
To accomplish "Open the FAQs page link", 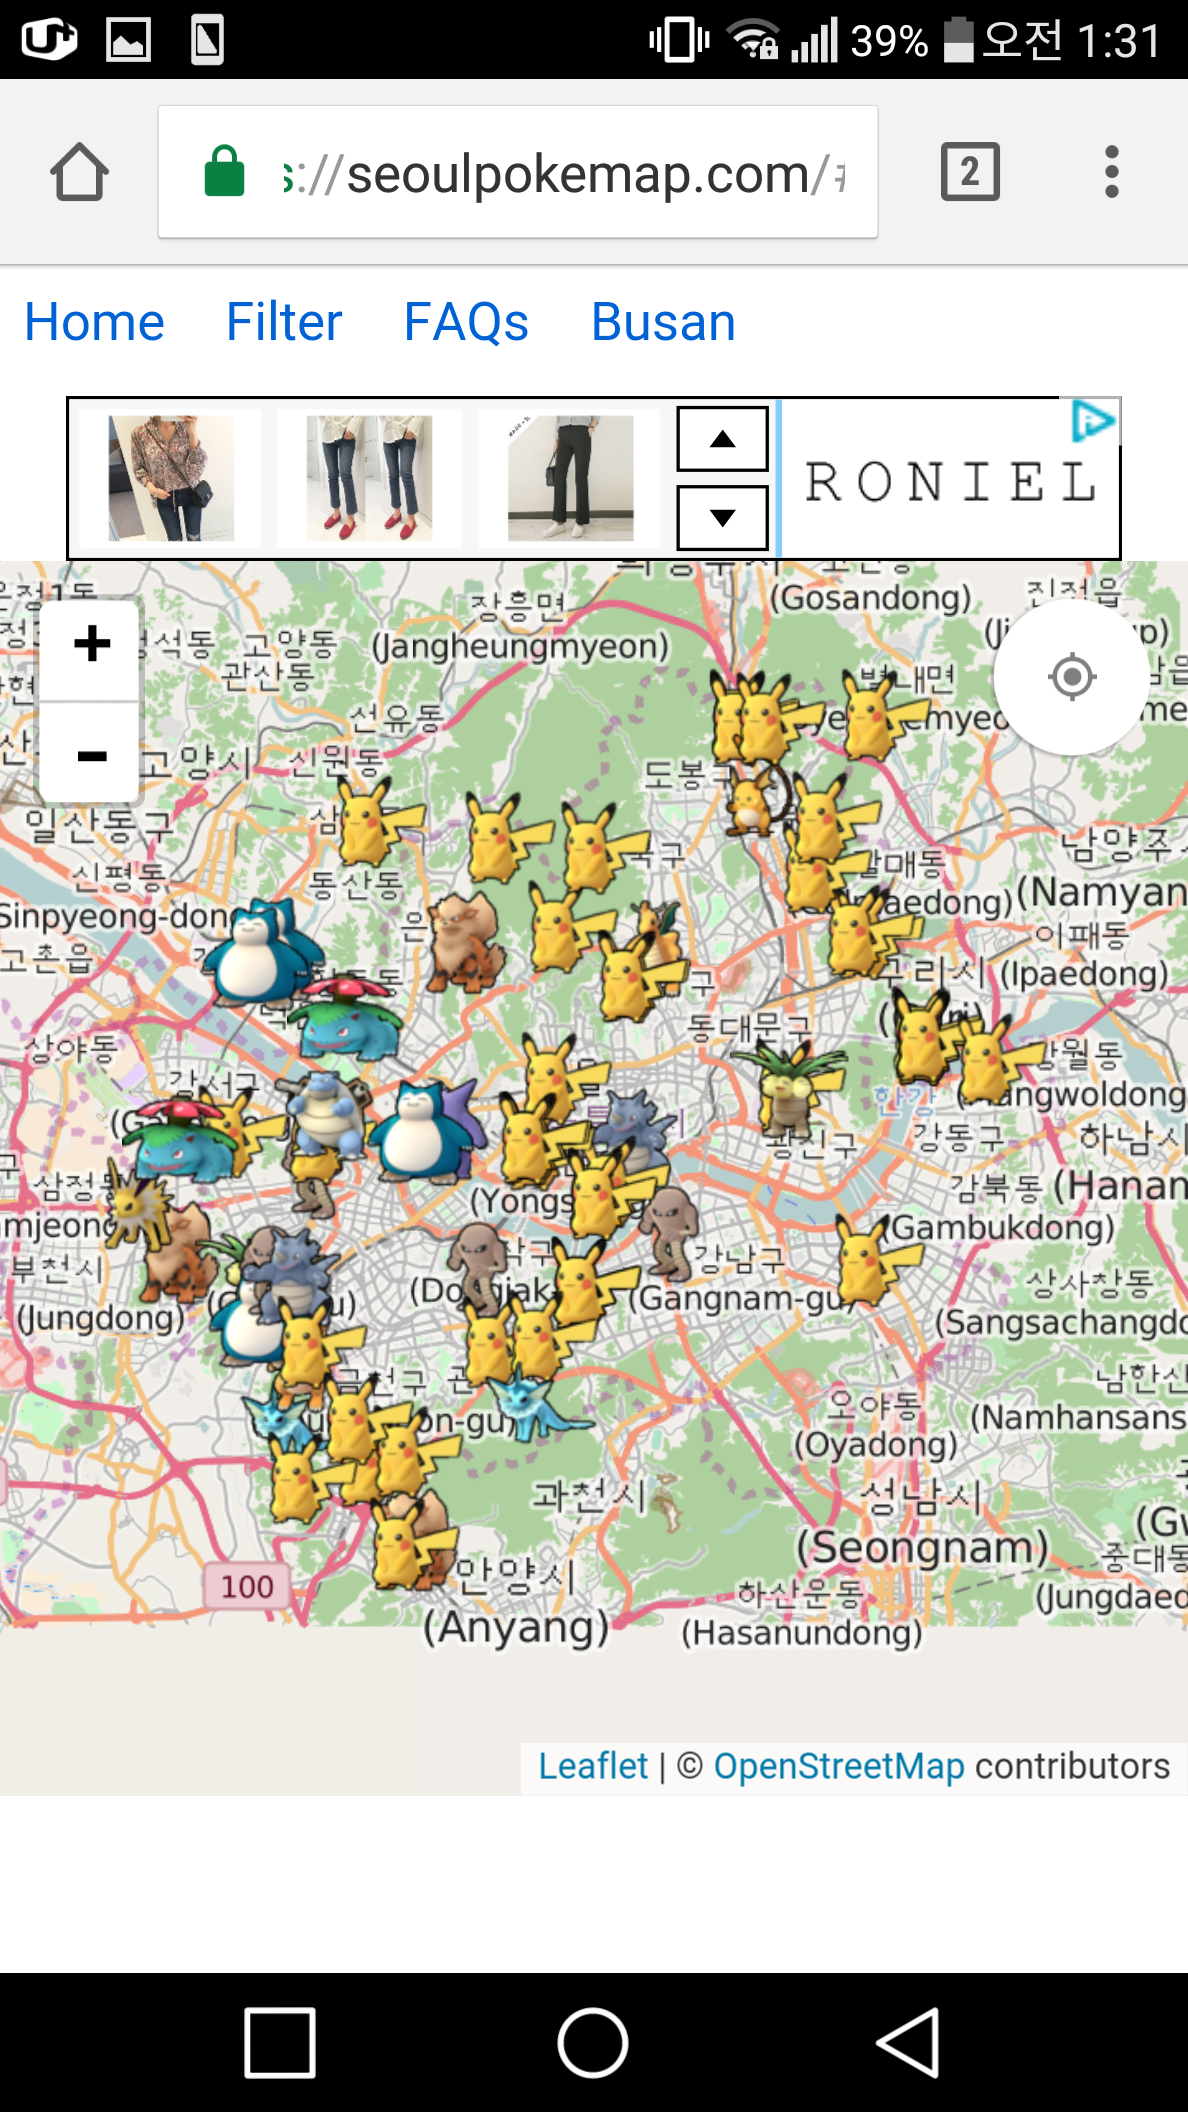I will click(466, 322).
